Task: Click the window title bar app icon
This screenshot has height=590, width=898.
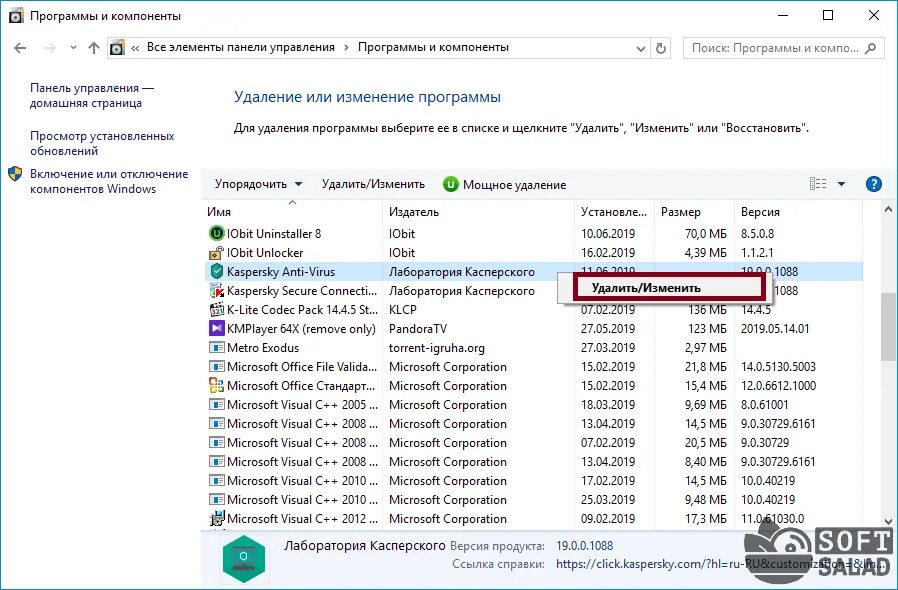Action: [17, 16]
